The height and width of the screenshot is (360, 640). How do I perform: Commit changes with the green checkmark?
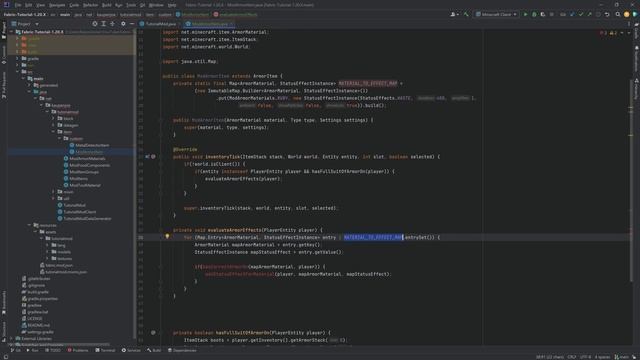[x=580, y=14]
